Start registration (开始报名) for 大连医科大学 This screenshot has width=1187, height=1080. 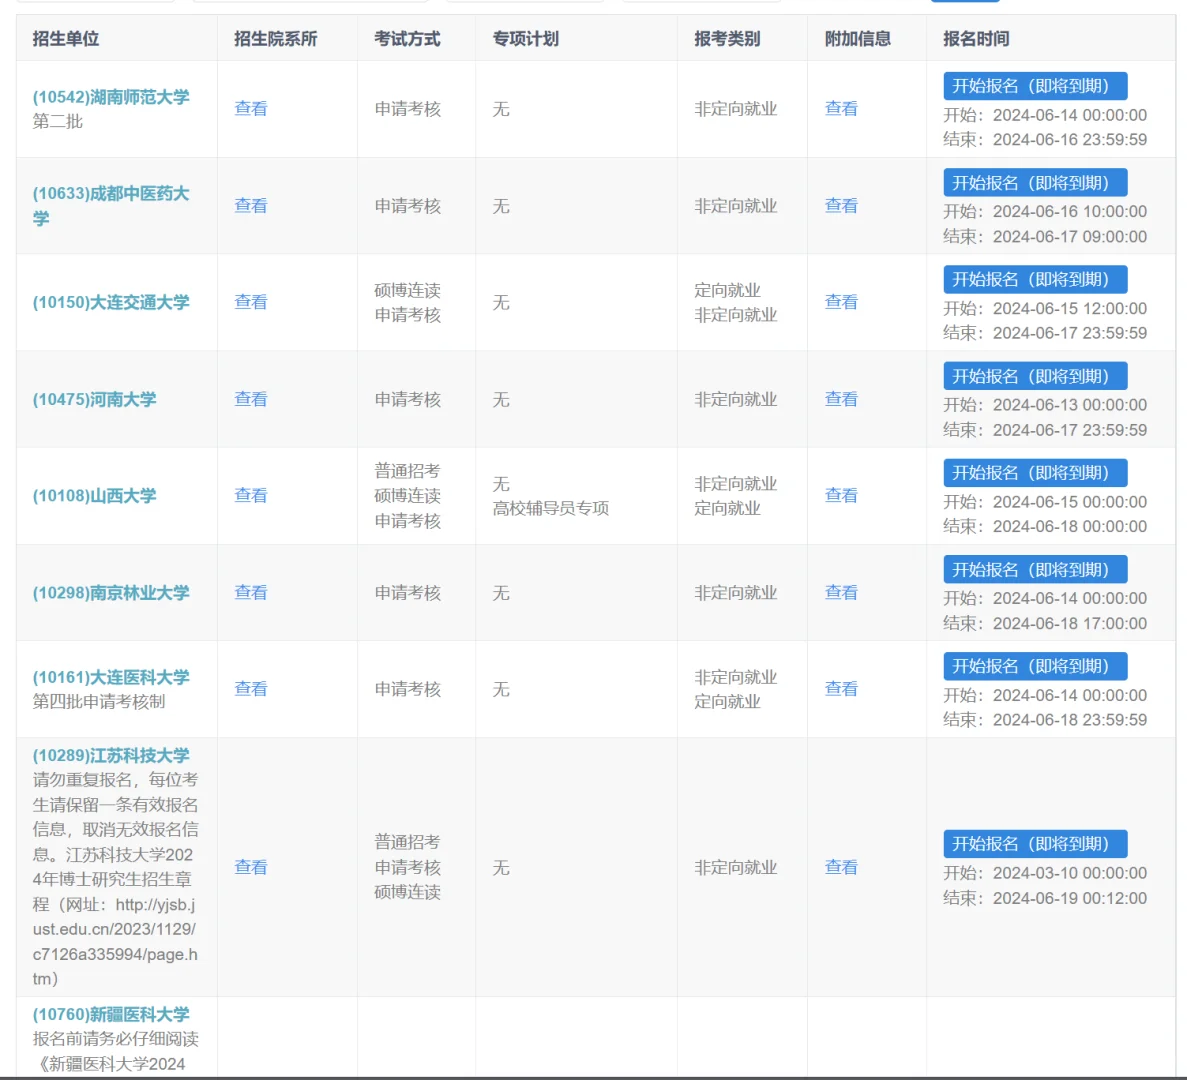point(1035,666)
